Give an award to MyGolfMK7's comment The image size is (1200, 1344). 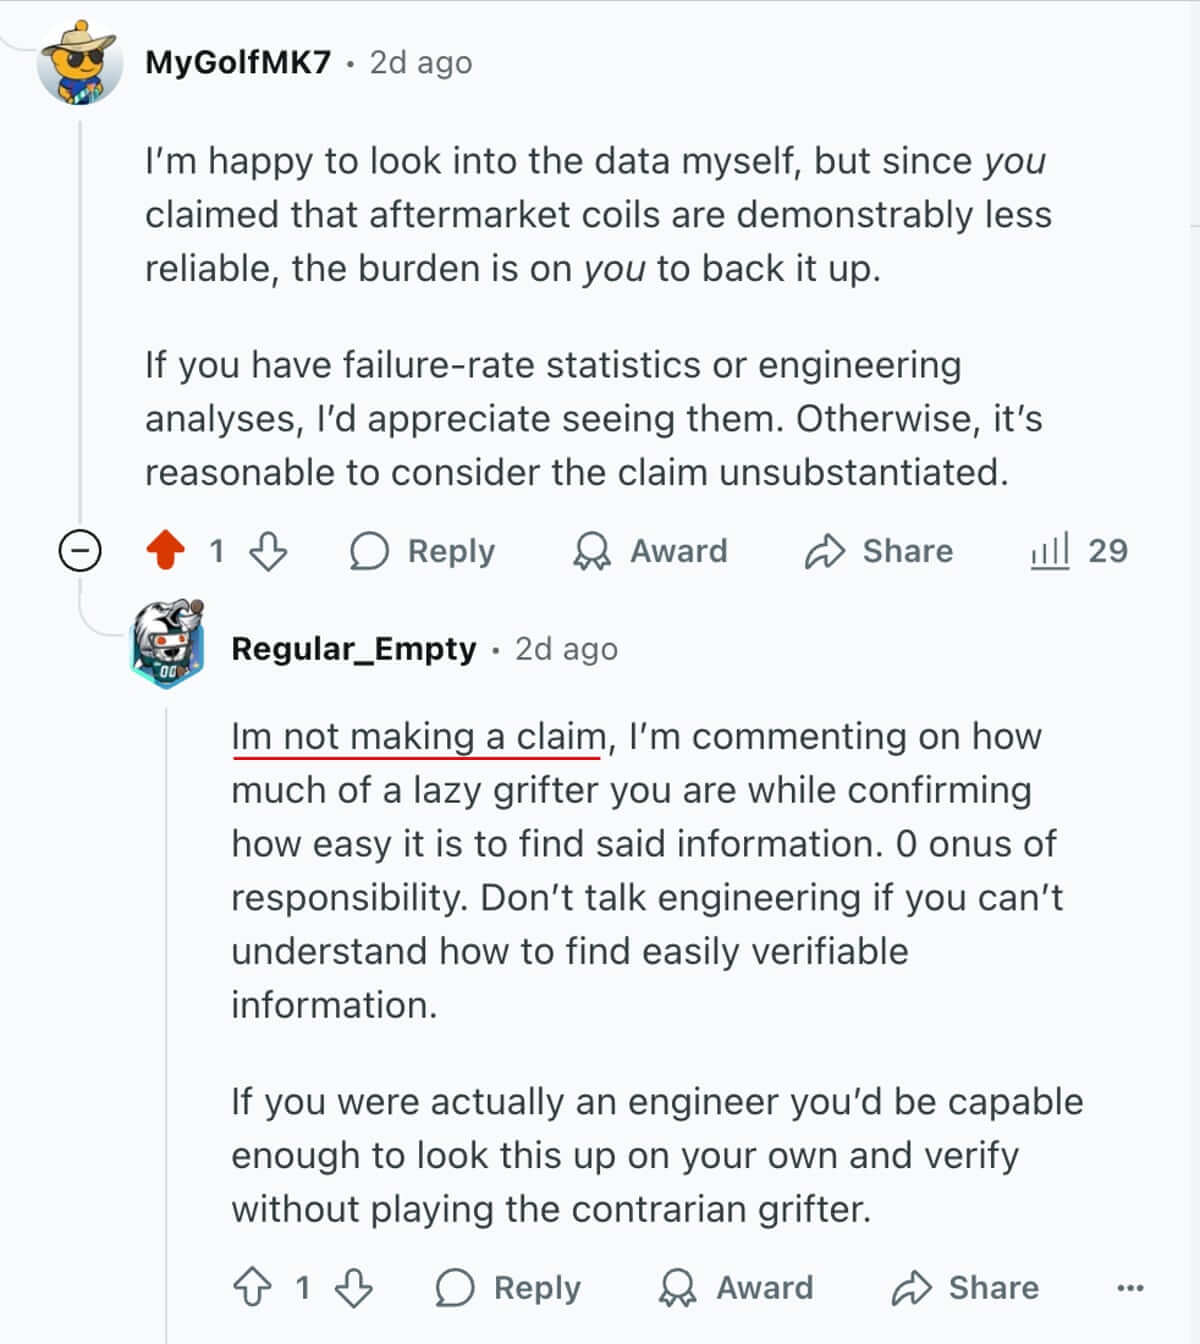point(650,551)
